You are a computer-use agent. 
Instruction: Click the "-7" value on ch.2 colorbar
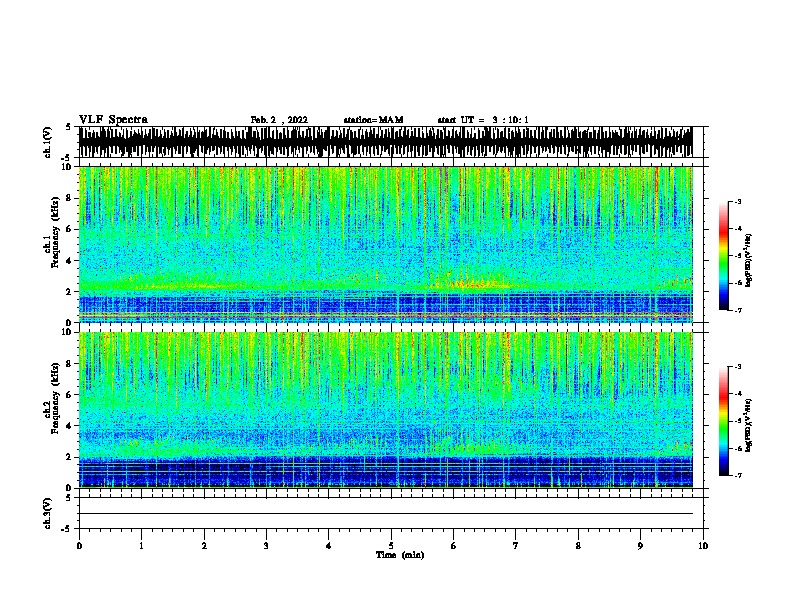click(737, 476)
